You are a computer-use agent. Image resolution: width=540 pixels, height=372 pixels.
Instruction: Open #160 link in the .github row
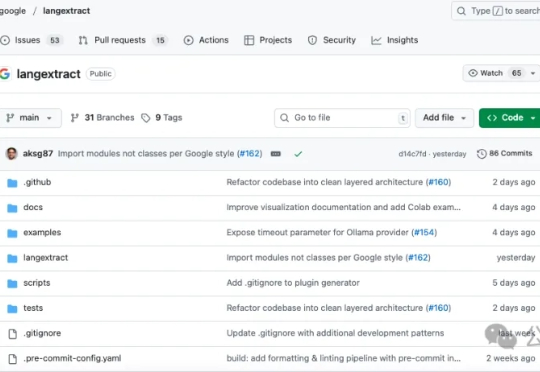[x=439, y=182]
